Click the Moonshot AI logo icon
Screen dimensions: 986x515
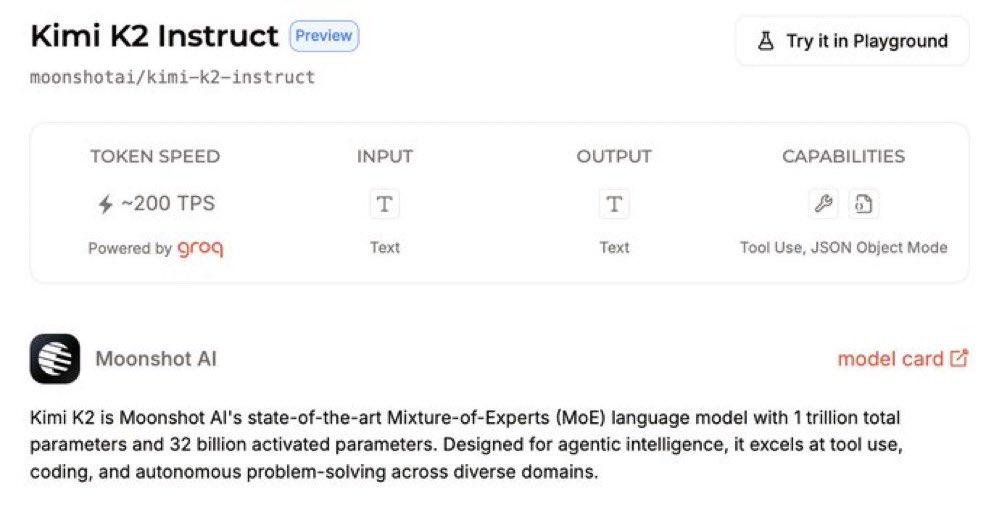point(55,358)
